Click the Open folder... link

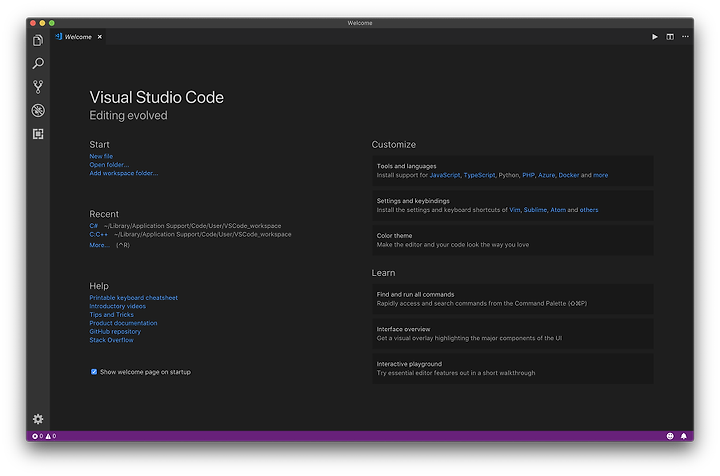click(x=109, y=165)
